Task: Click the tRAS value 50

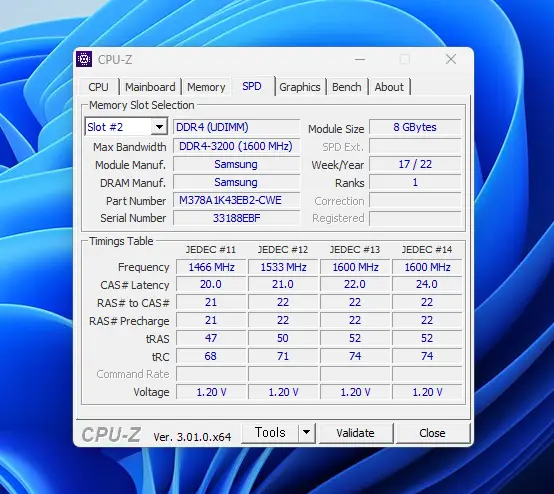Action: tap(283, 339)
